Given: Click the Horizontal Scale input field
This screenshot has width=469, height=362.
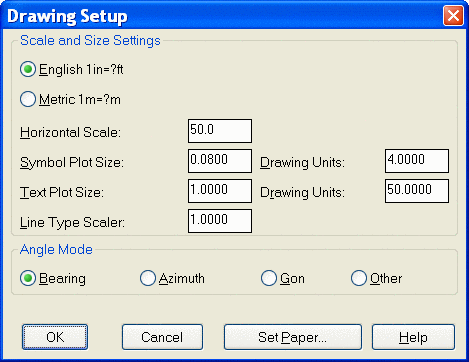Looking at the screenshot, I should pos(220,131).
